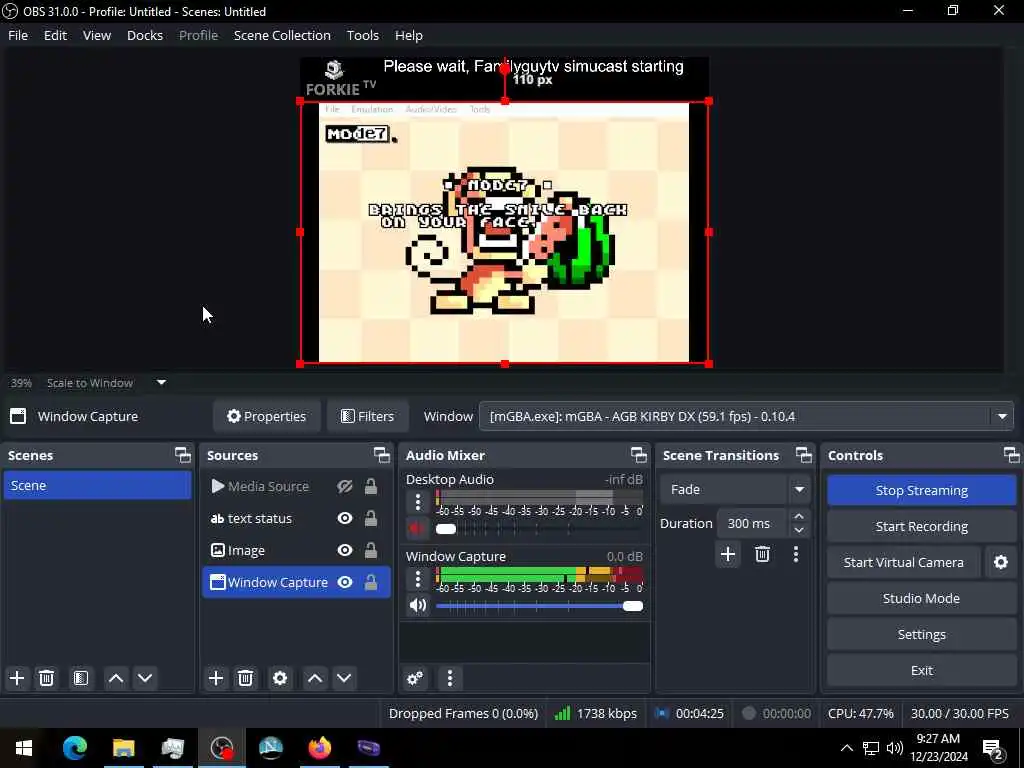Remove selected source with trash icon
The height and width of the screenshot is (768, 1024).
tap(245, 678)
